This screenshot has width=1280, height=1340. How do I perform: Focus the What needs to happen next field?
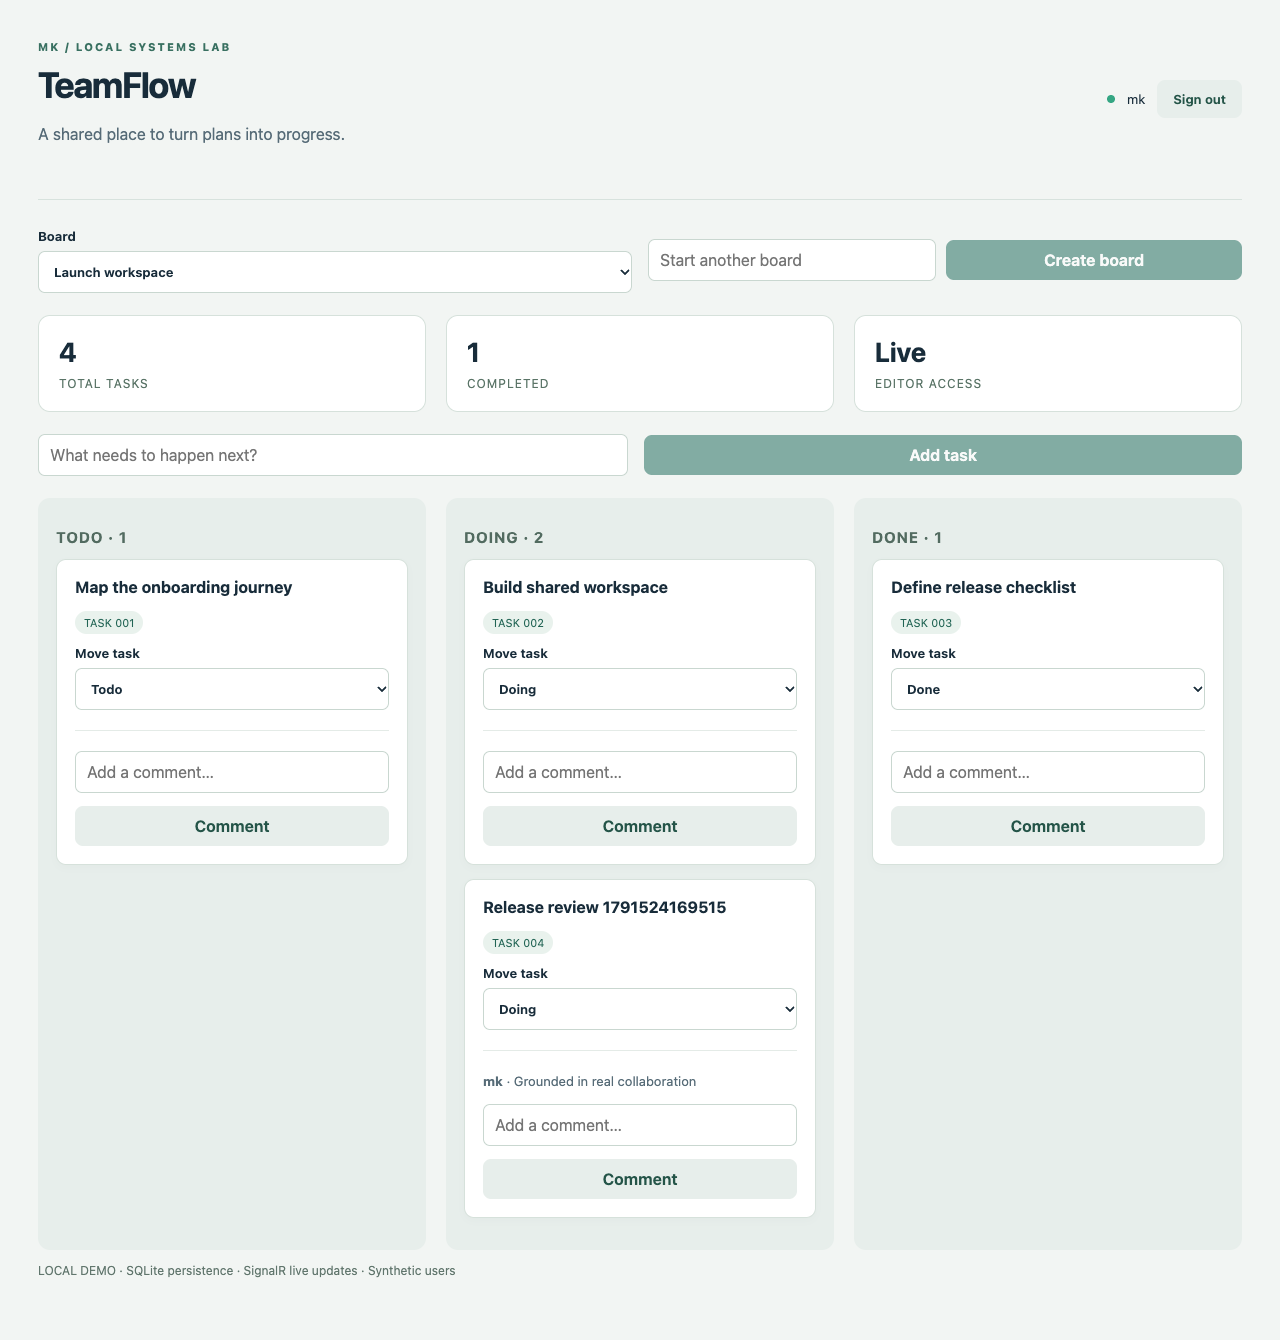(333, 455)
